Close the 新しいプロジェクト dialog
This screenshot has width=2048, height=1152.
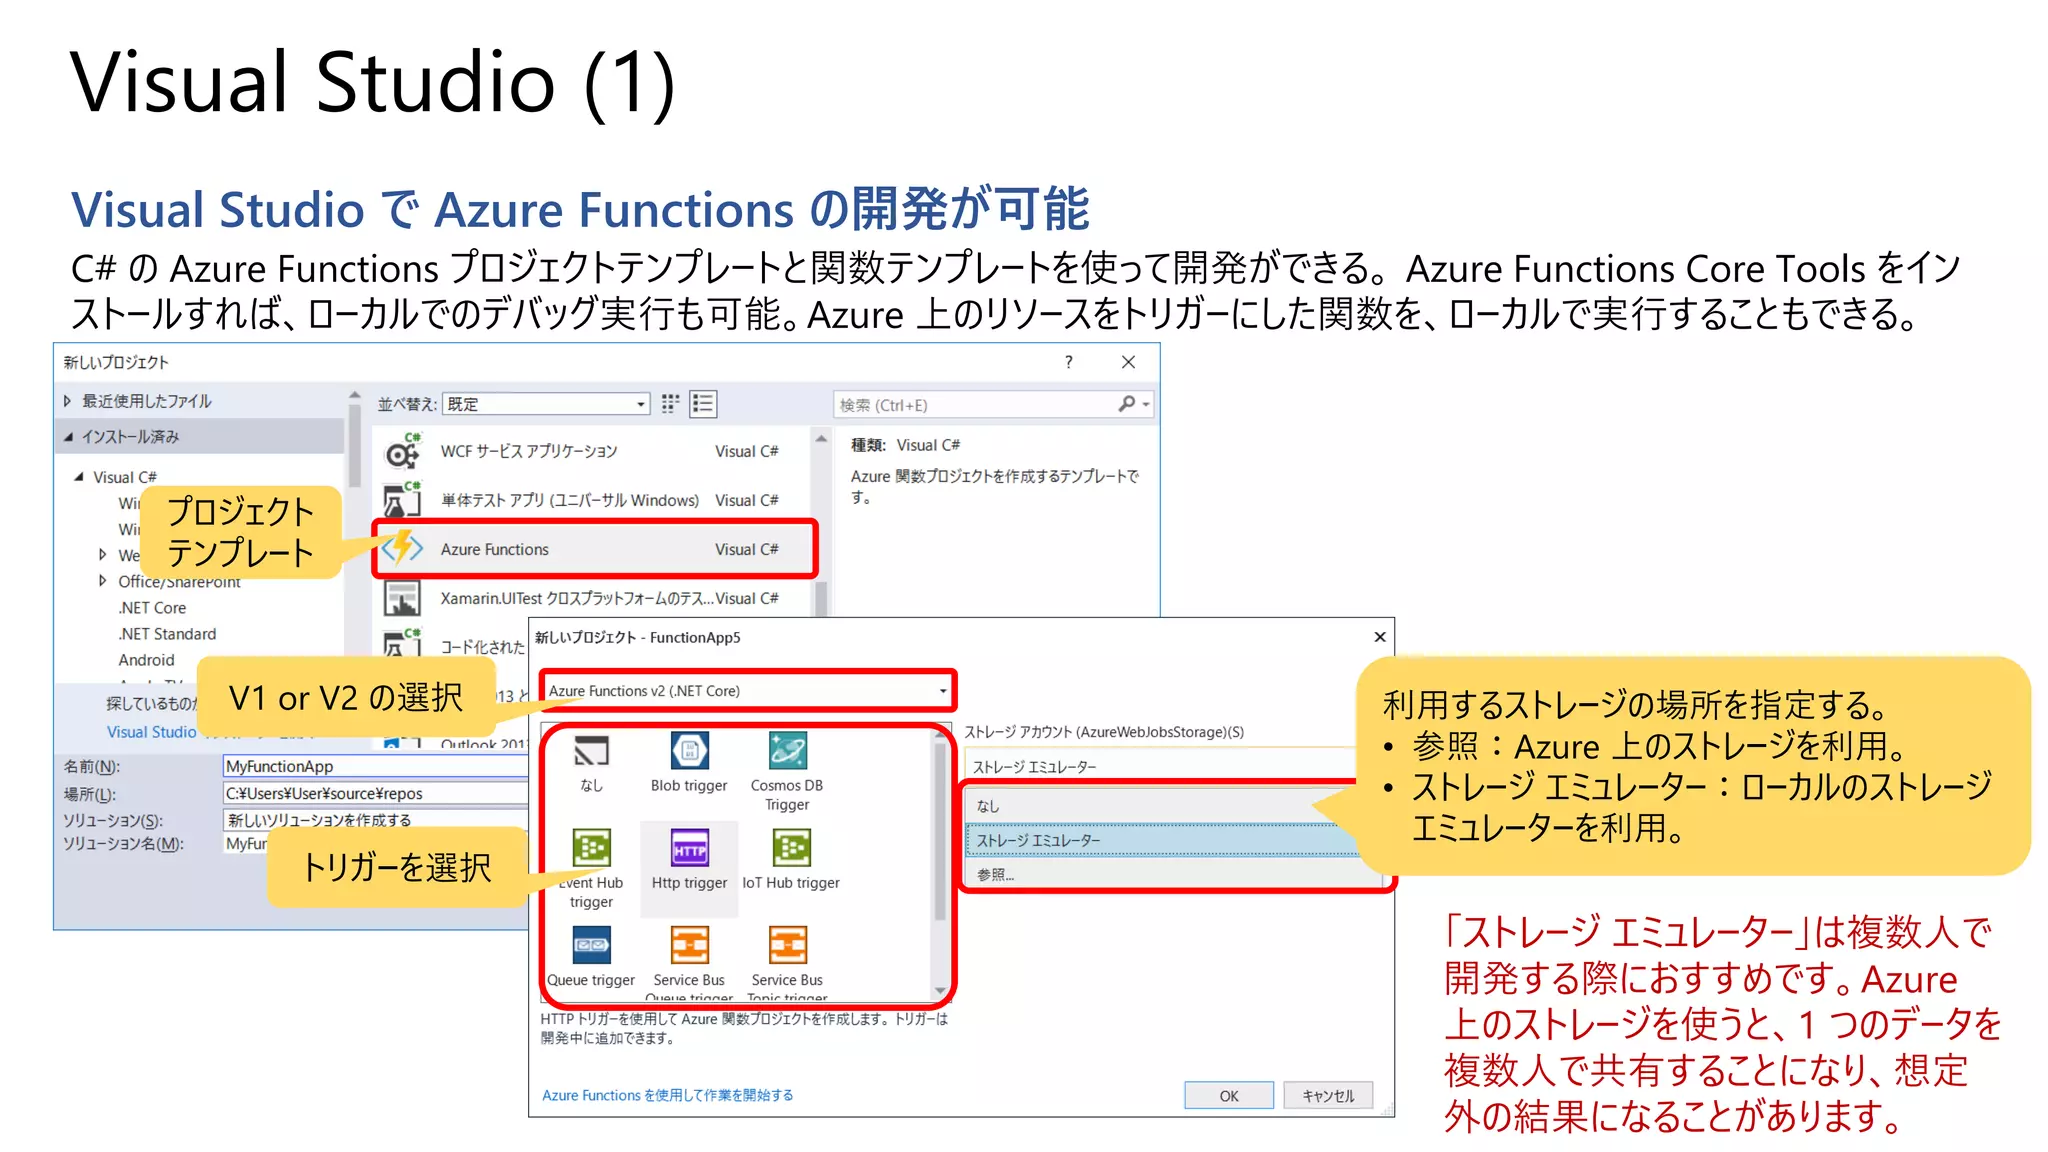click(1128, 362)
